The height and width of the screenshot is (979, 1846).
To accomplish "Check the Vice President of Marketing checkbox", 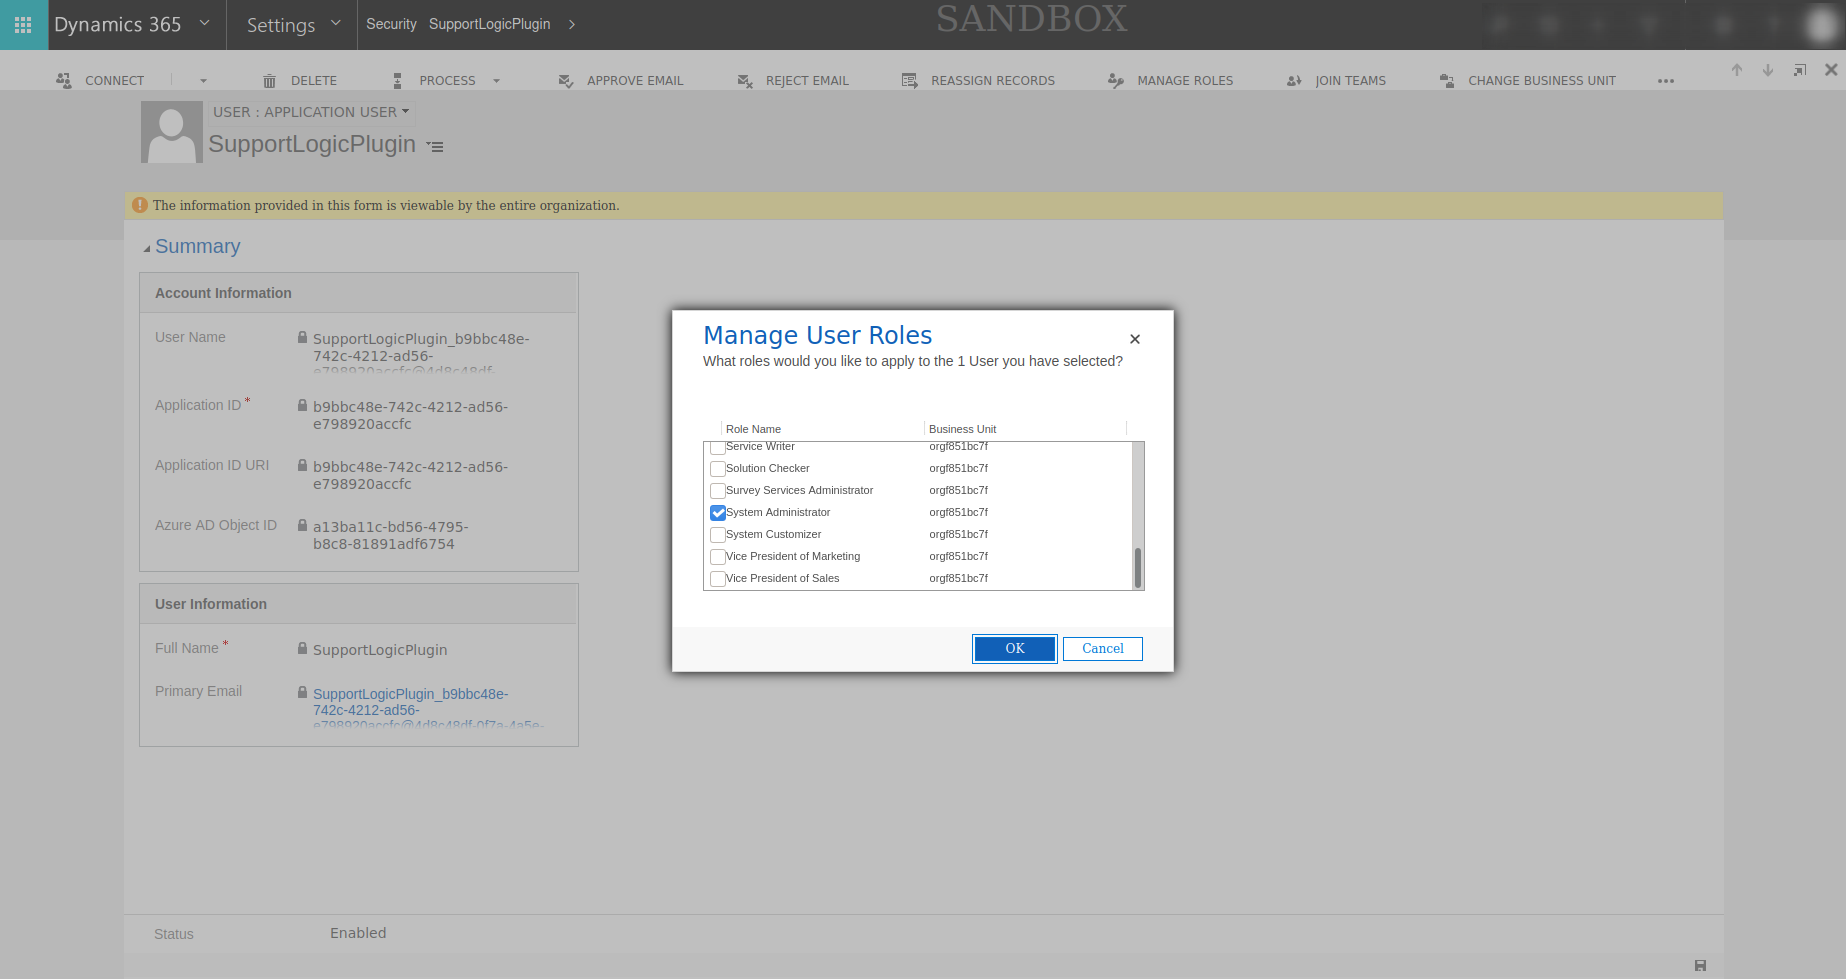I will coord(717,557).
